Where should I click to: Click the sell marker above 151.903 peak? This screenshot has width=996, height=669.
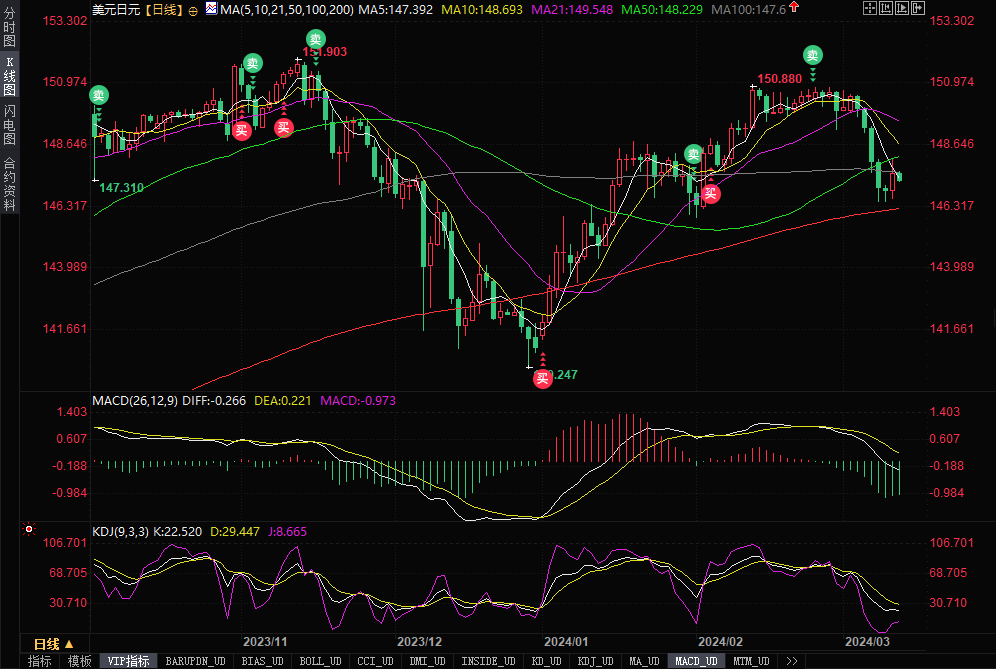pyautogui.click(x=315, y=39)
